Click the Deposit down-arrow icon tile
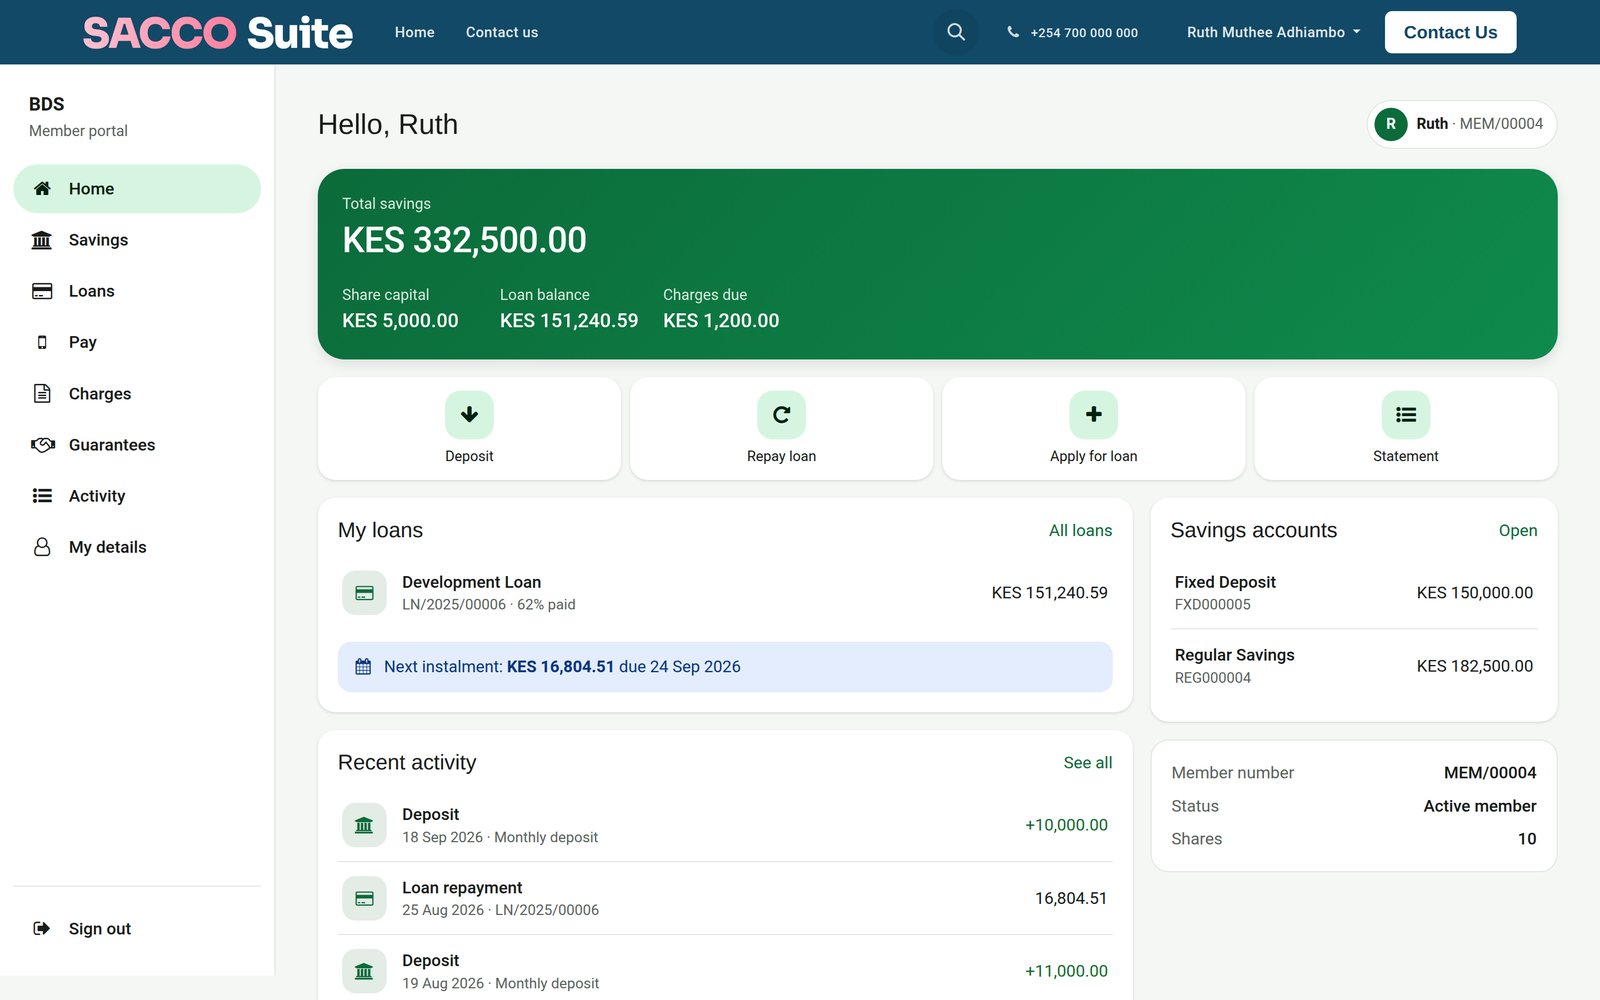The width and height of the screenshot is (1600, 1000). tap(469, 415)
